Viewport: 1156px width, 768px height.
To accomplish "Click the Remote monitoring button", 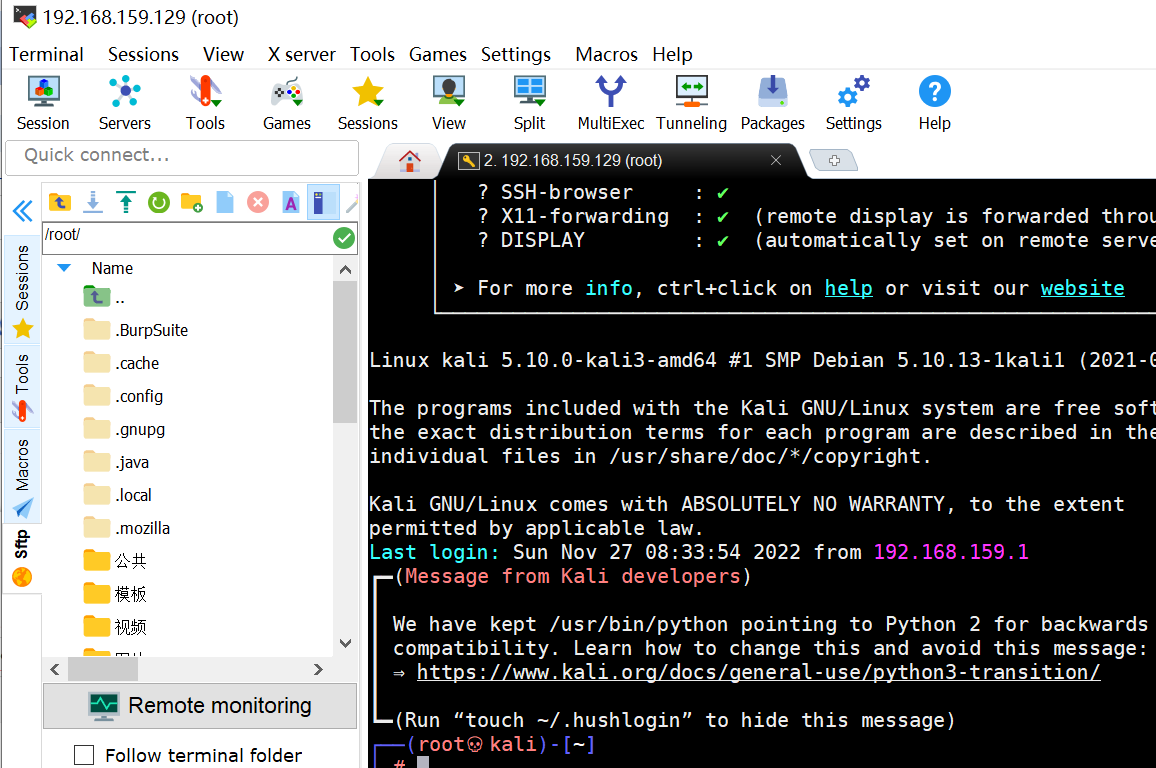I will point(200,705).
